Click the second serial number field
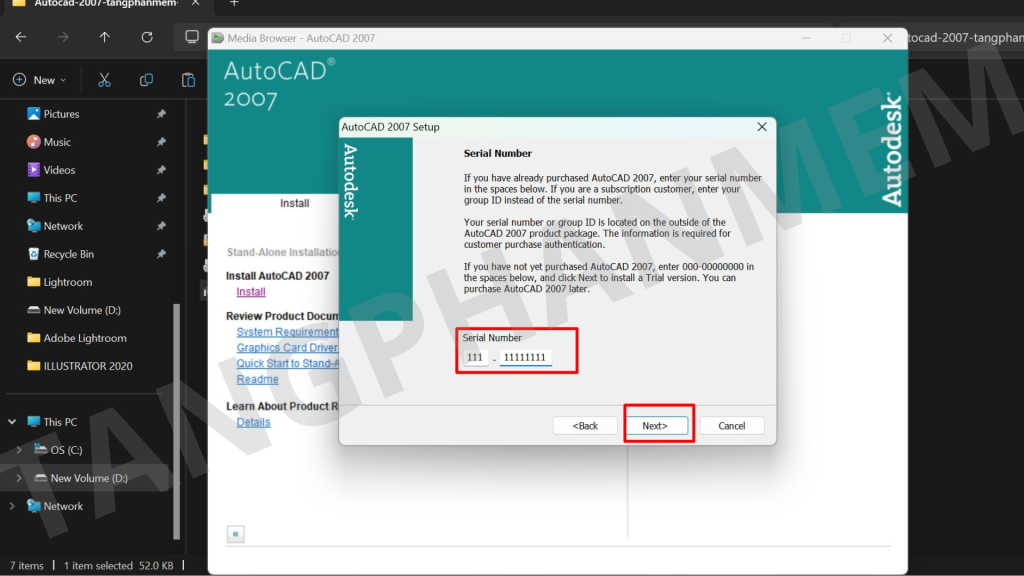 tap(525, 357)
